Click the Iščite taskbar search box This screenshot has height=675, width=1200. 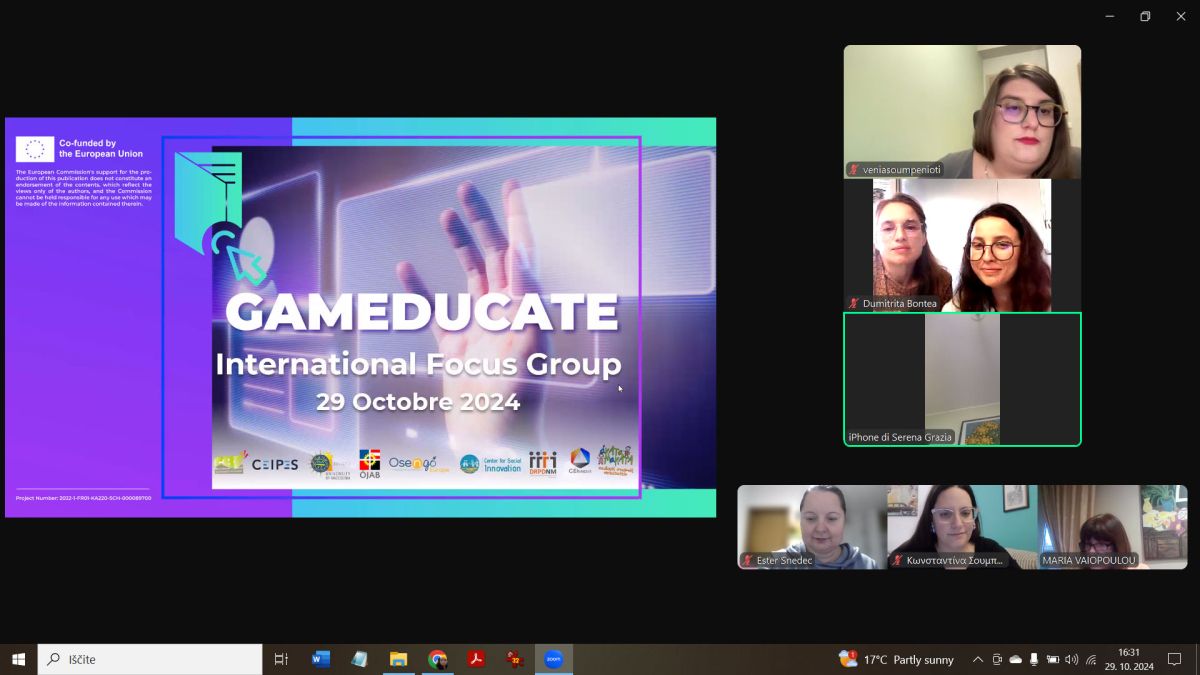150,659
